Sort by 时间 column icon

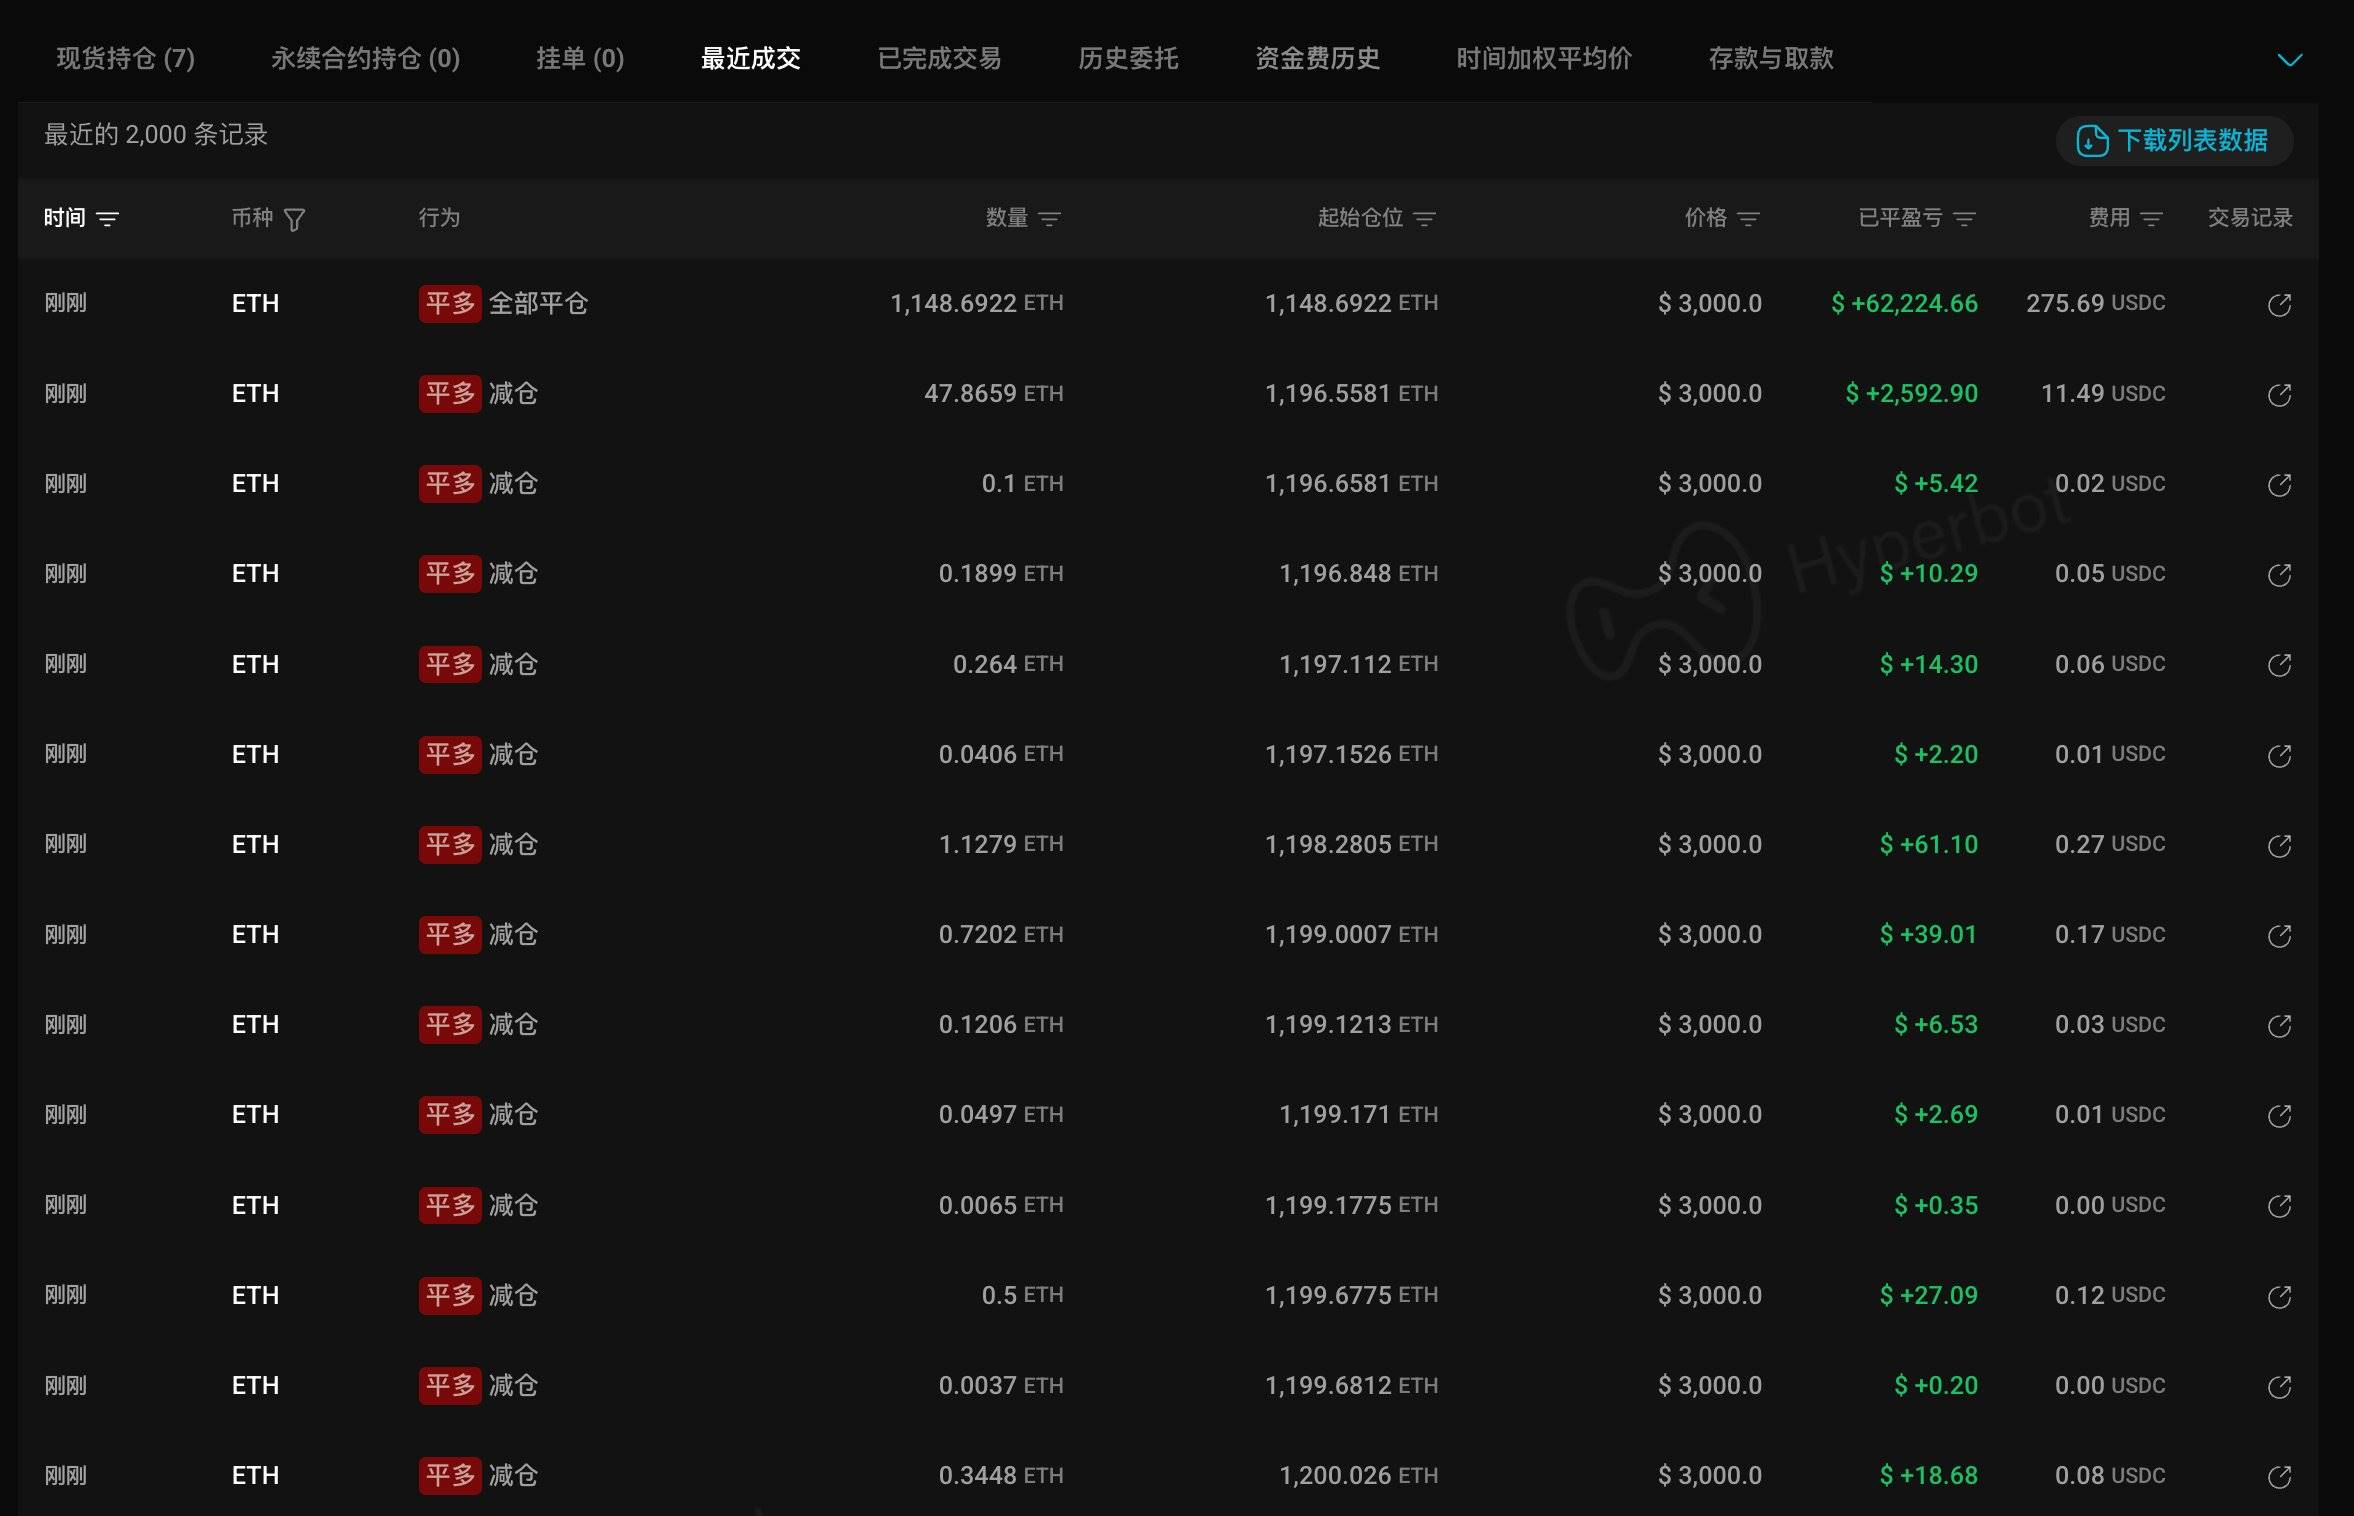point(107,219)
